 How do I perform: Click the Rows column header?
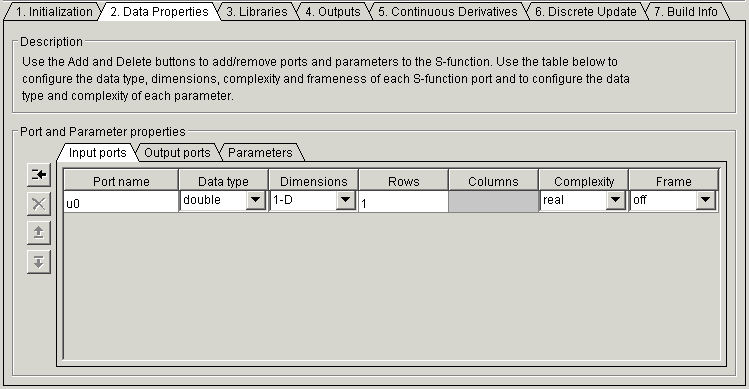pyautogui.click(x=404, y=181)
